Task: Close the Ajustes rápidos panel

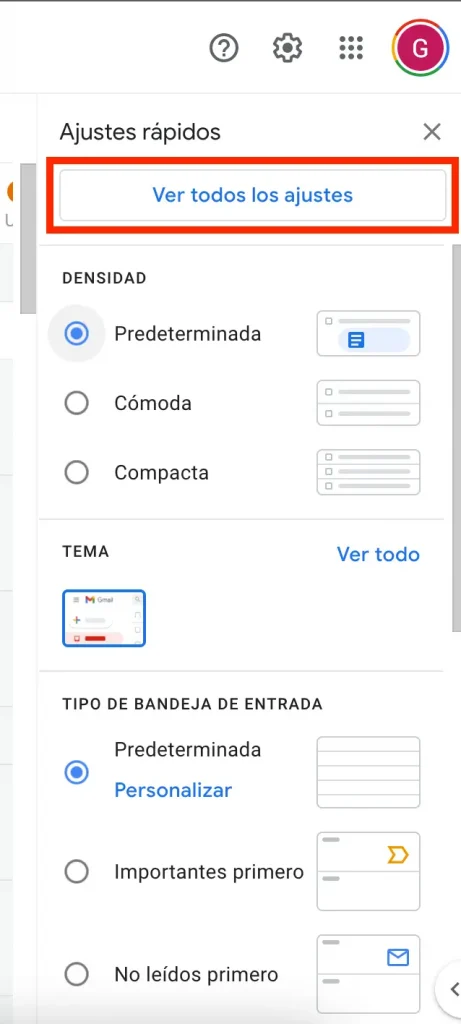Action: 432,132
